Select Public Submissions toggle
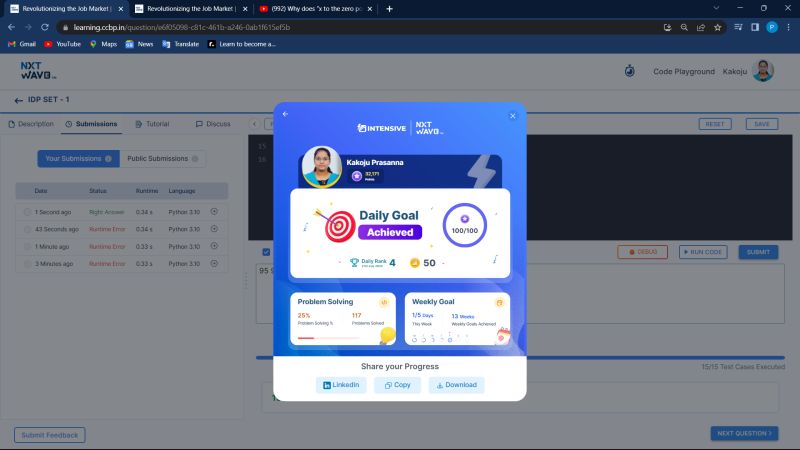800x450 pixels. pos(163,159)
